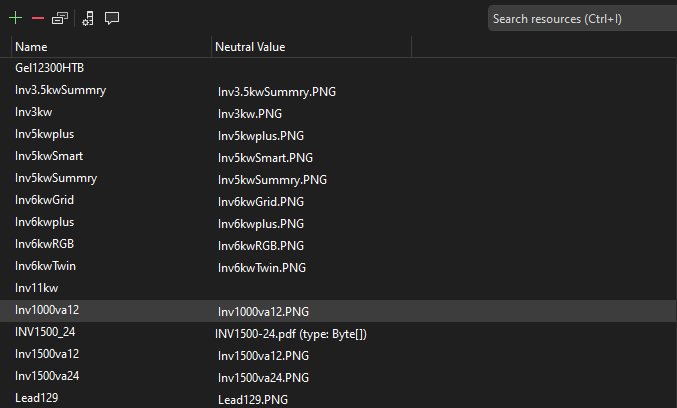Select the Inv5kwplus resource name
677x408 pixels.
pyautogui.click(x=44, y=134)
